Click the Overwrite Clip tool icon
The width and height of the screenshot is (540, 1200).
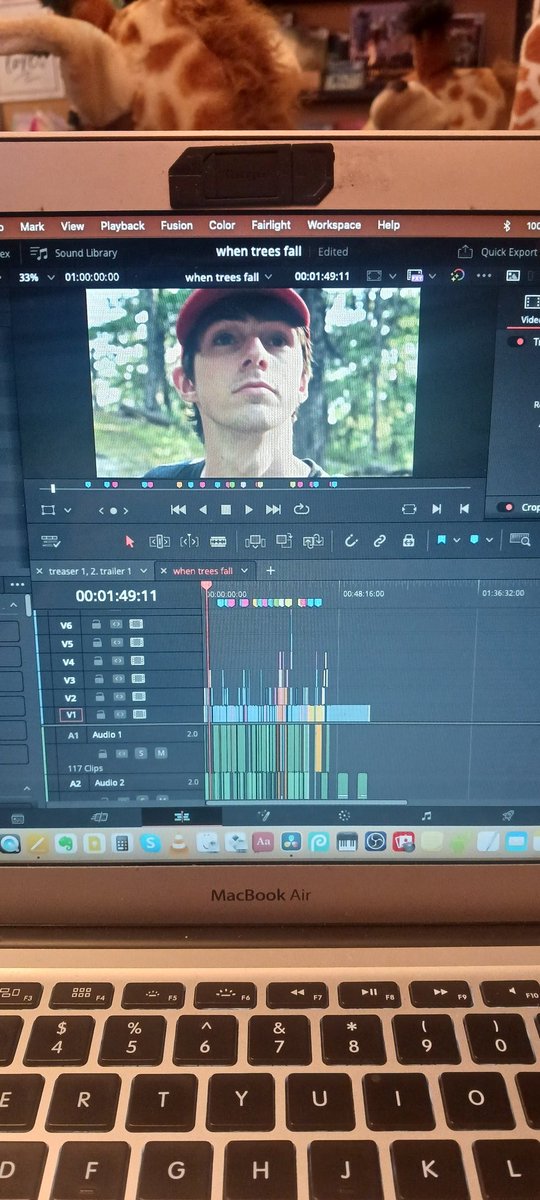pyautogui.click(x=284, y=541)
